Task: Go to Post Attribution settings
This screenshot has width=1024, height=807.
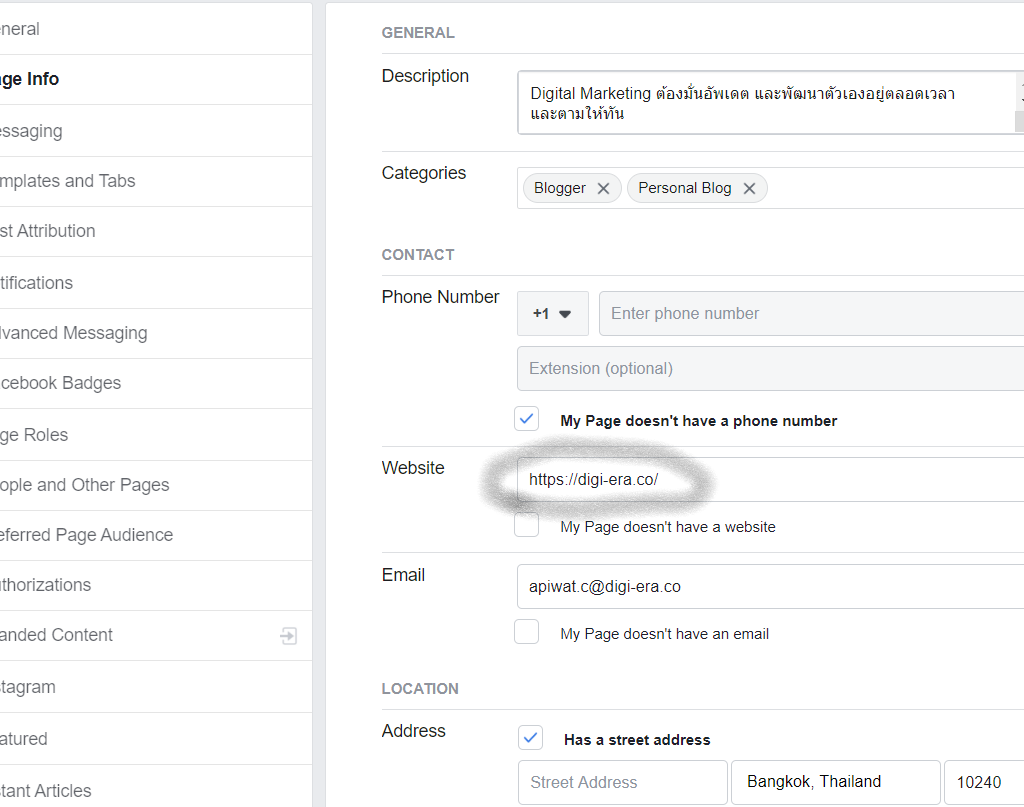Action: [x=48, y=231]
